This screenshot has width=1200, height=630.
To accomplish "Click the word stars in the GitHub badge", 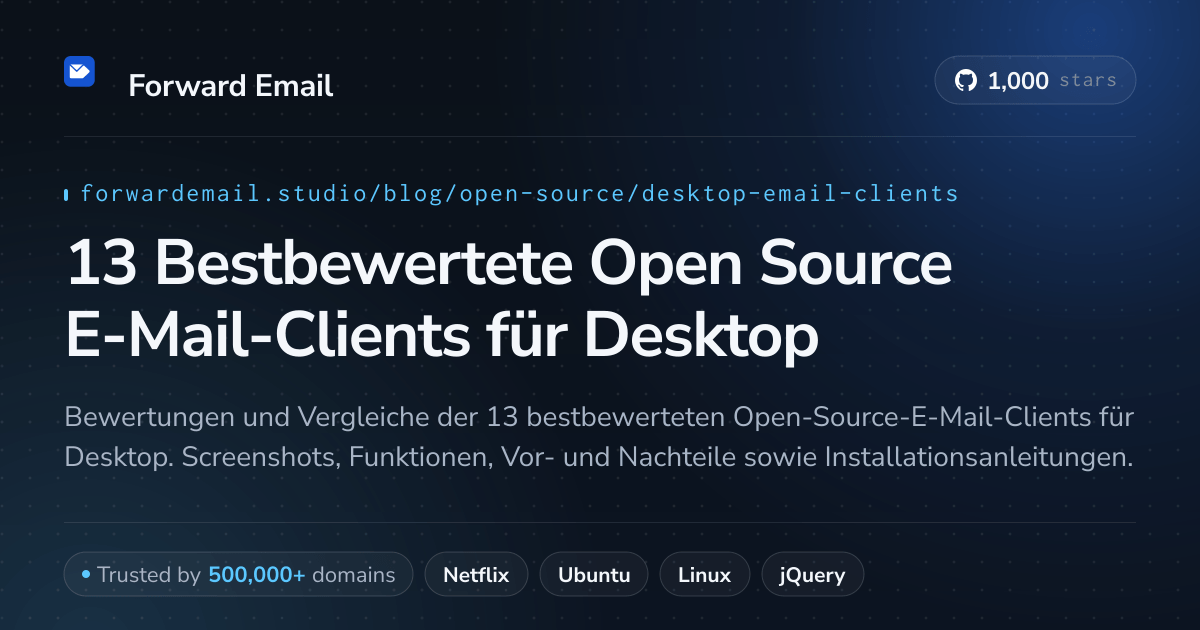I will coord(1087,81).
